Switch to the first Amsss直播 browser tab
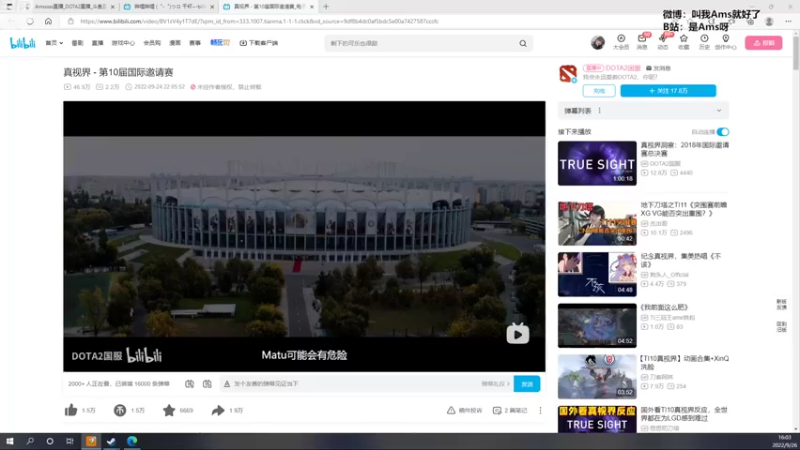 tap(70, 7)
